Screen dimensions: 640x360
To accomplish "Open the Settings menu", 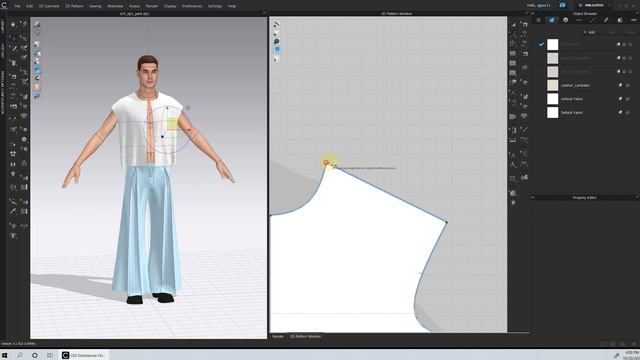I will [x=215, y=6].
